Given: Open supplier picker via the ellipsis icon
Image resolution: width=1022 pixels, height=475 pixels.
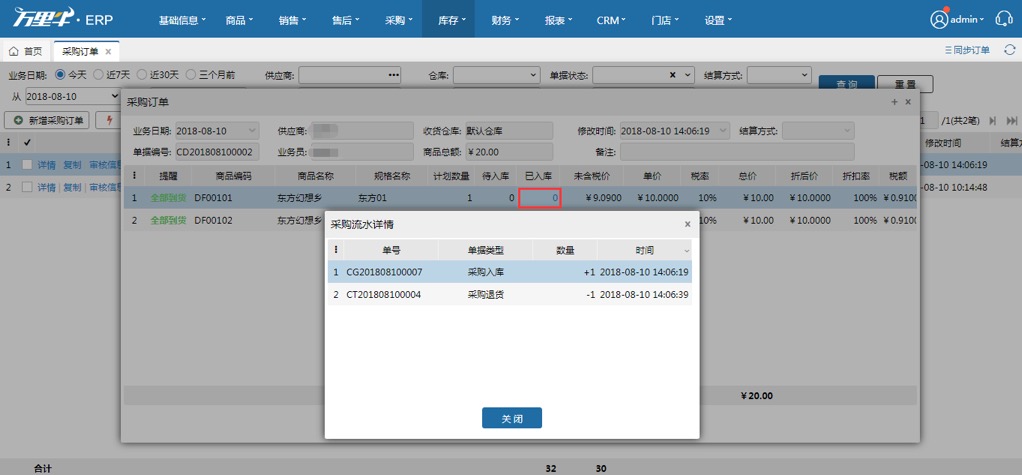Looking at the screenshot, I should pyautogui.click(x=393, y=76).
